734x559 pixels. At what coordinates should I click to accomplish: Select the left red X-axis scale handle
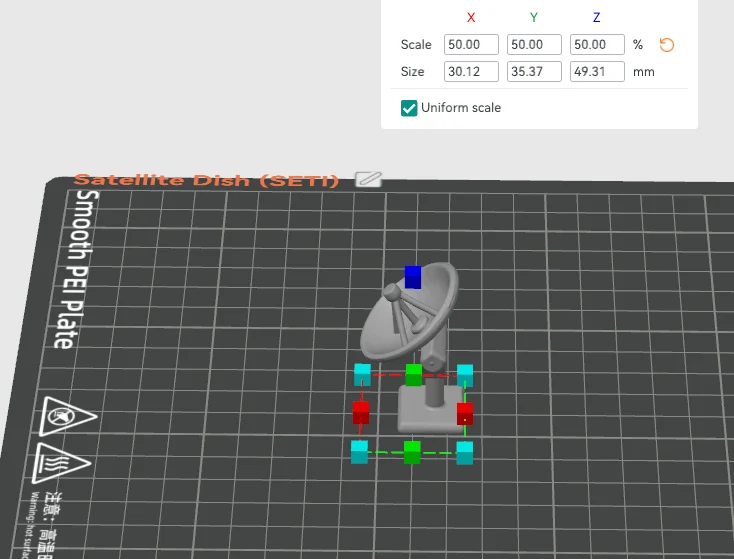click(x=361, y=413)
